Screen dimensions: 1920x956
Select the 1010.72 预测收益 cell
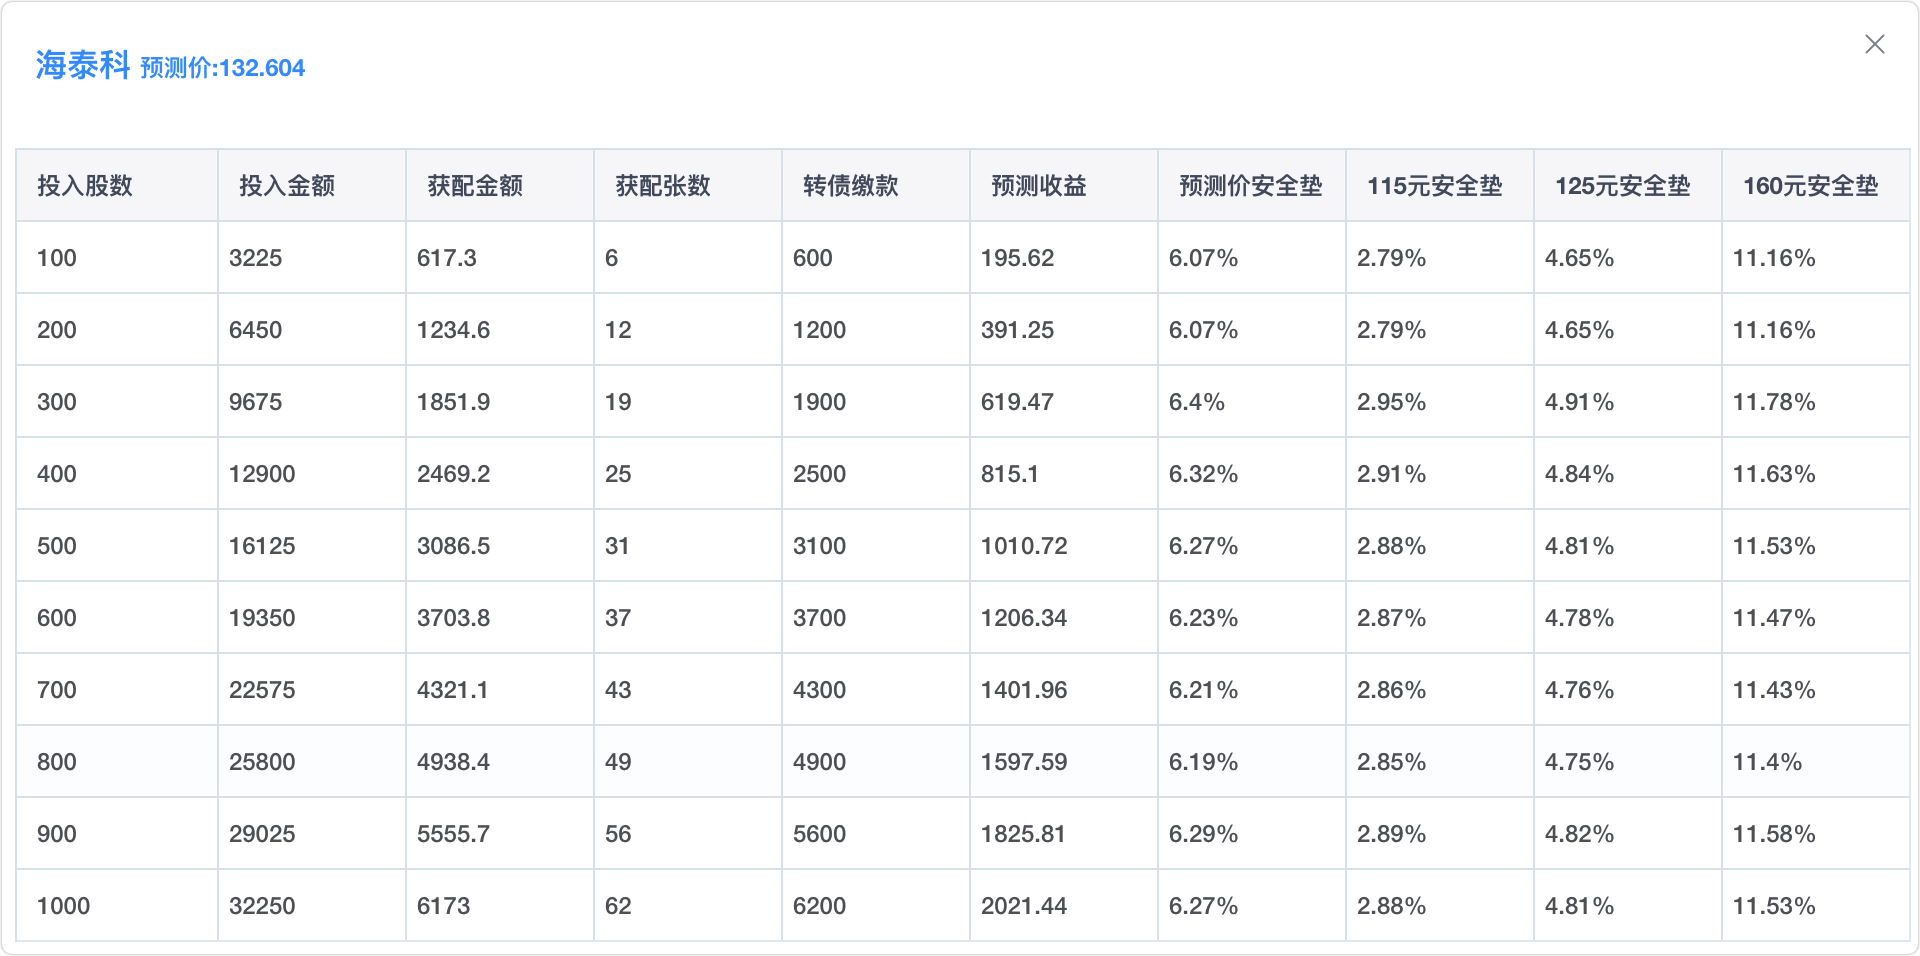click(1024, 546)
